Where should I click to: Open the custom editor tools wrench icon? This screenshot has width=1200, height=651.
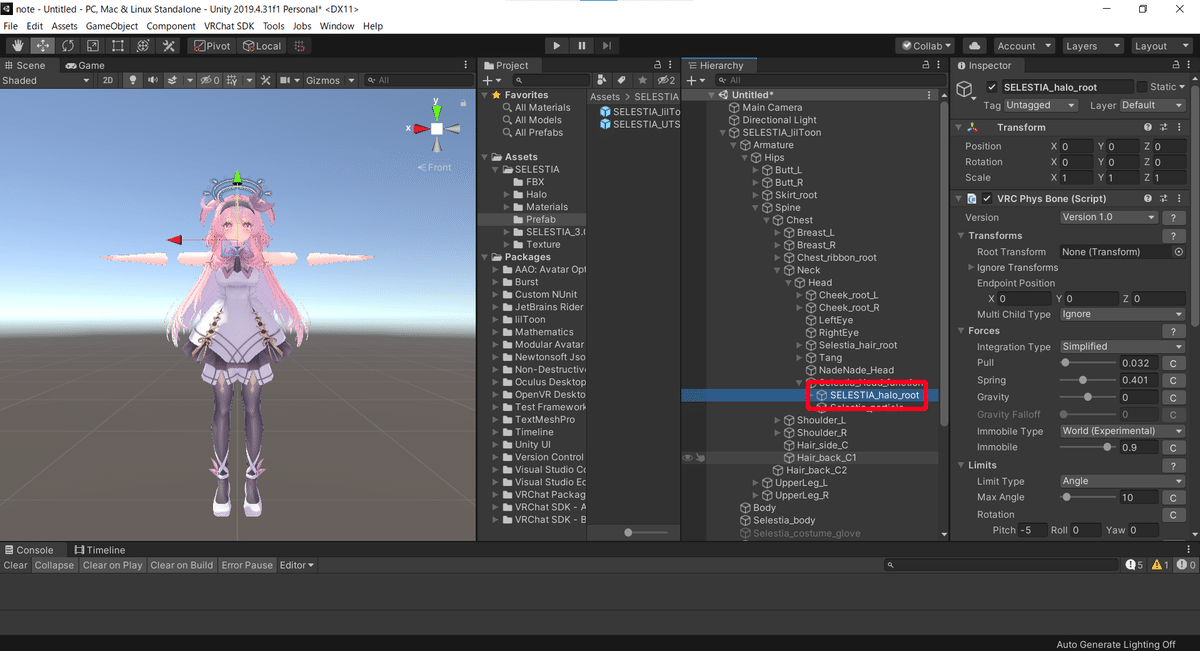click(x=167, y=45)
